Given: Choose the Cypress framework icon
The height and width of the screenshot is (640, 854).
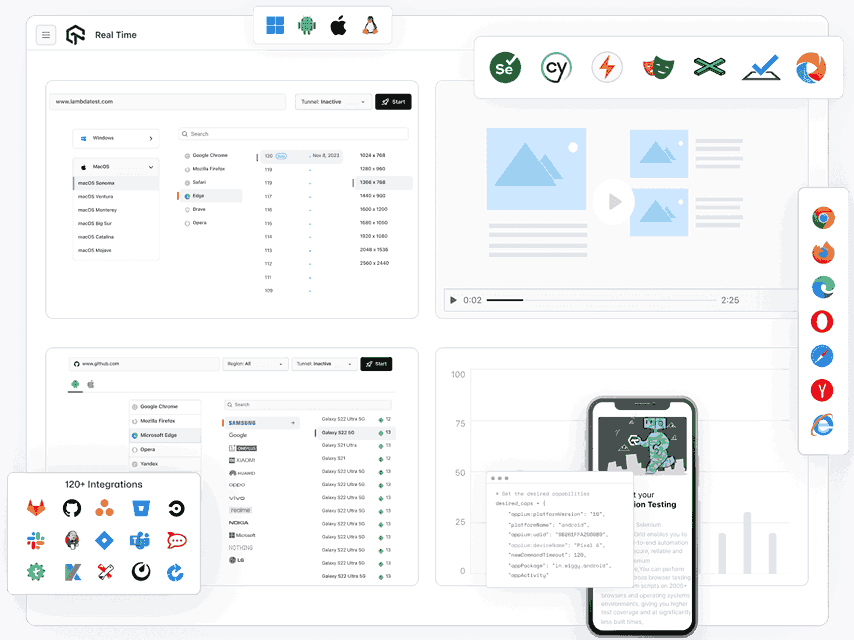Looking at the screenshot, I should (556, 68).
